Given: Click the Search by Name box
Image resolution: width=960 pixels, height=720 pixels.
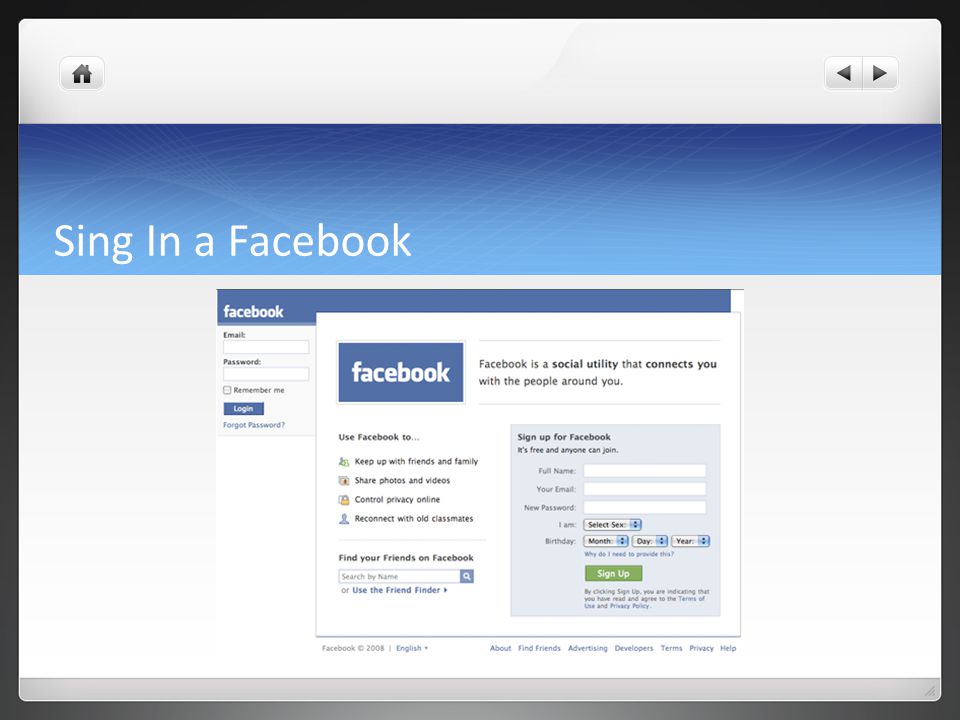Looking at the screenshot, I should point(399,576).
